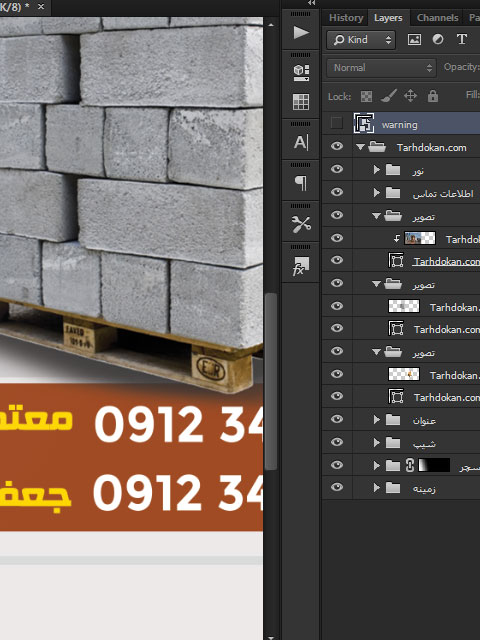This screenshot has height=640, width=480.
Task: Show the hidden warning layer
Action: pyautogui.click(x=337, y=122)
